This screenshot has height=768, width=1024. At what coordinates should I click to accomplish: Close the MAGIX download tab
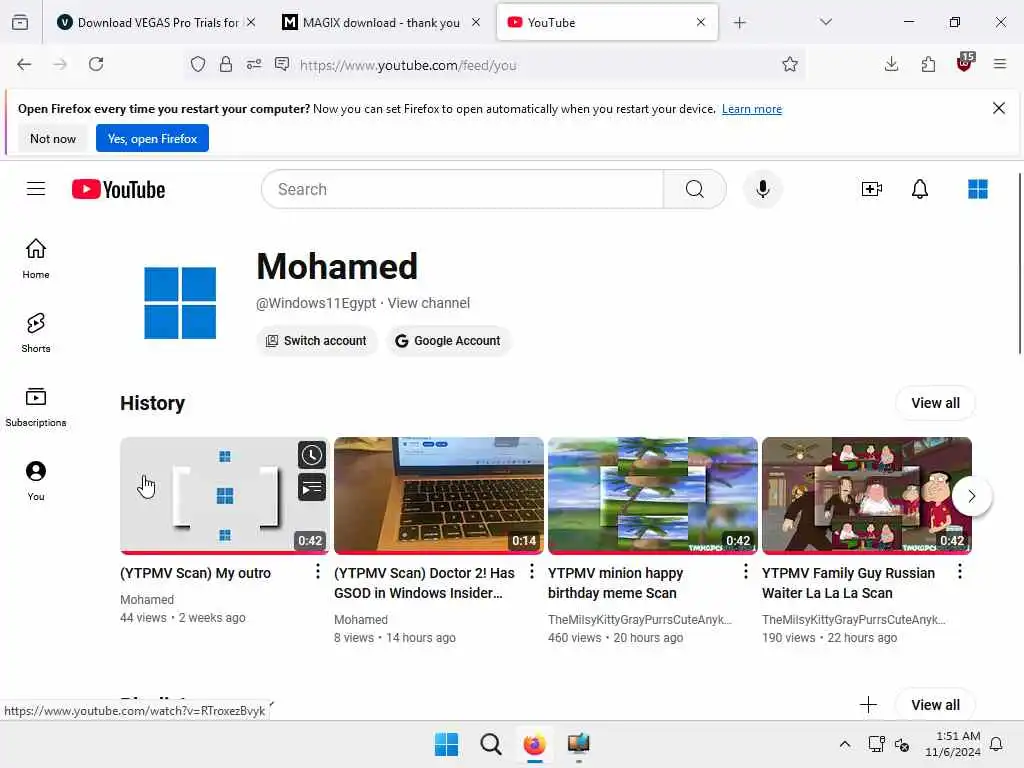click(x=475, y=23)
